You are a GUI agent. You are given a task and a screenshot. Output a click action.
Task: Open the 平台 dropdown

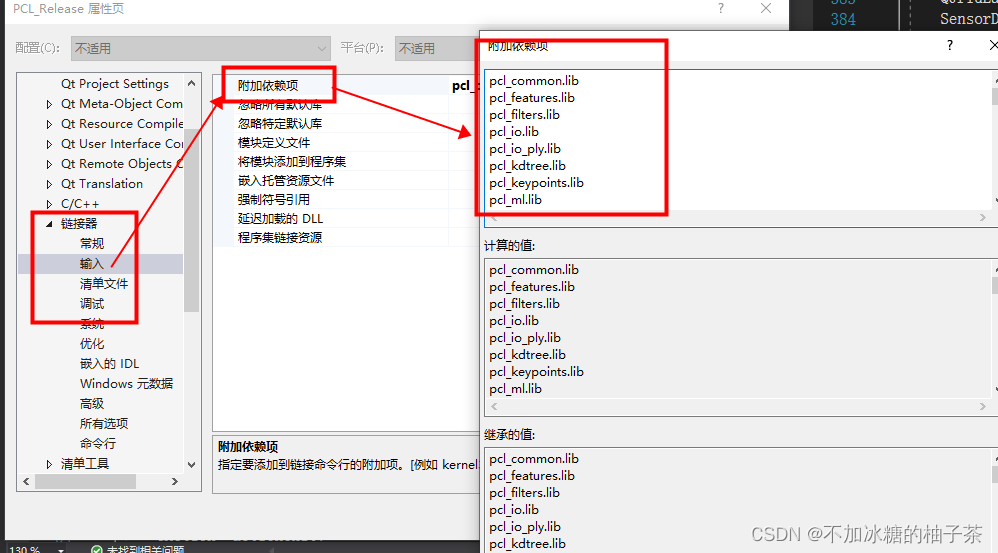pos(437,48)
